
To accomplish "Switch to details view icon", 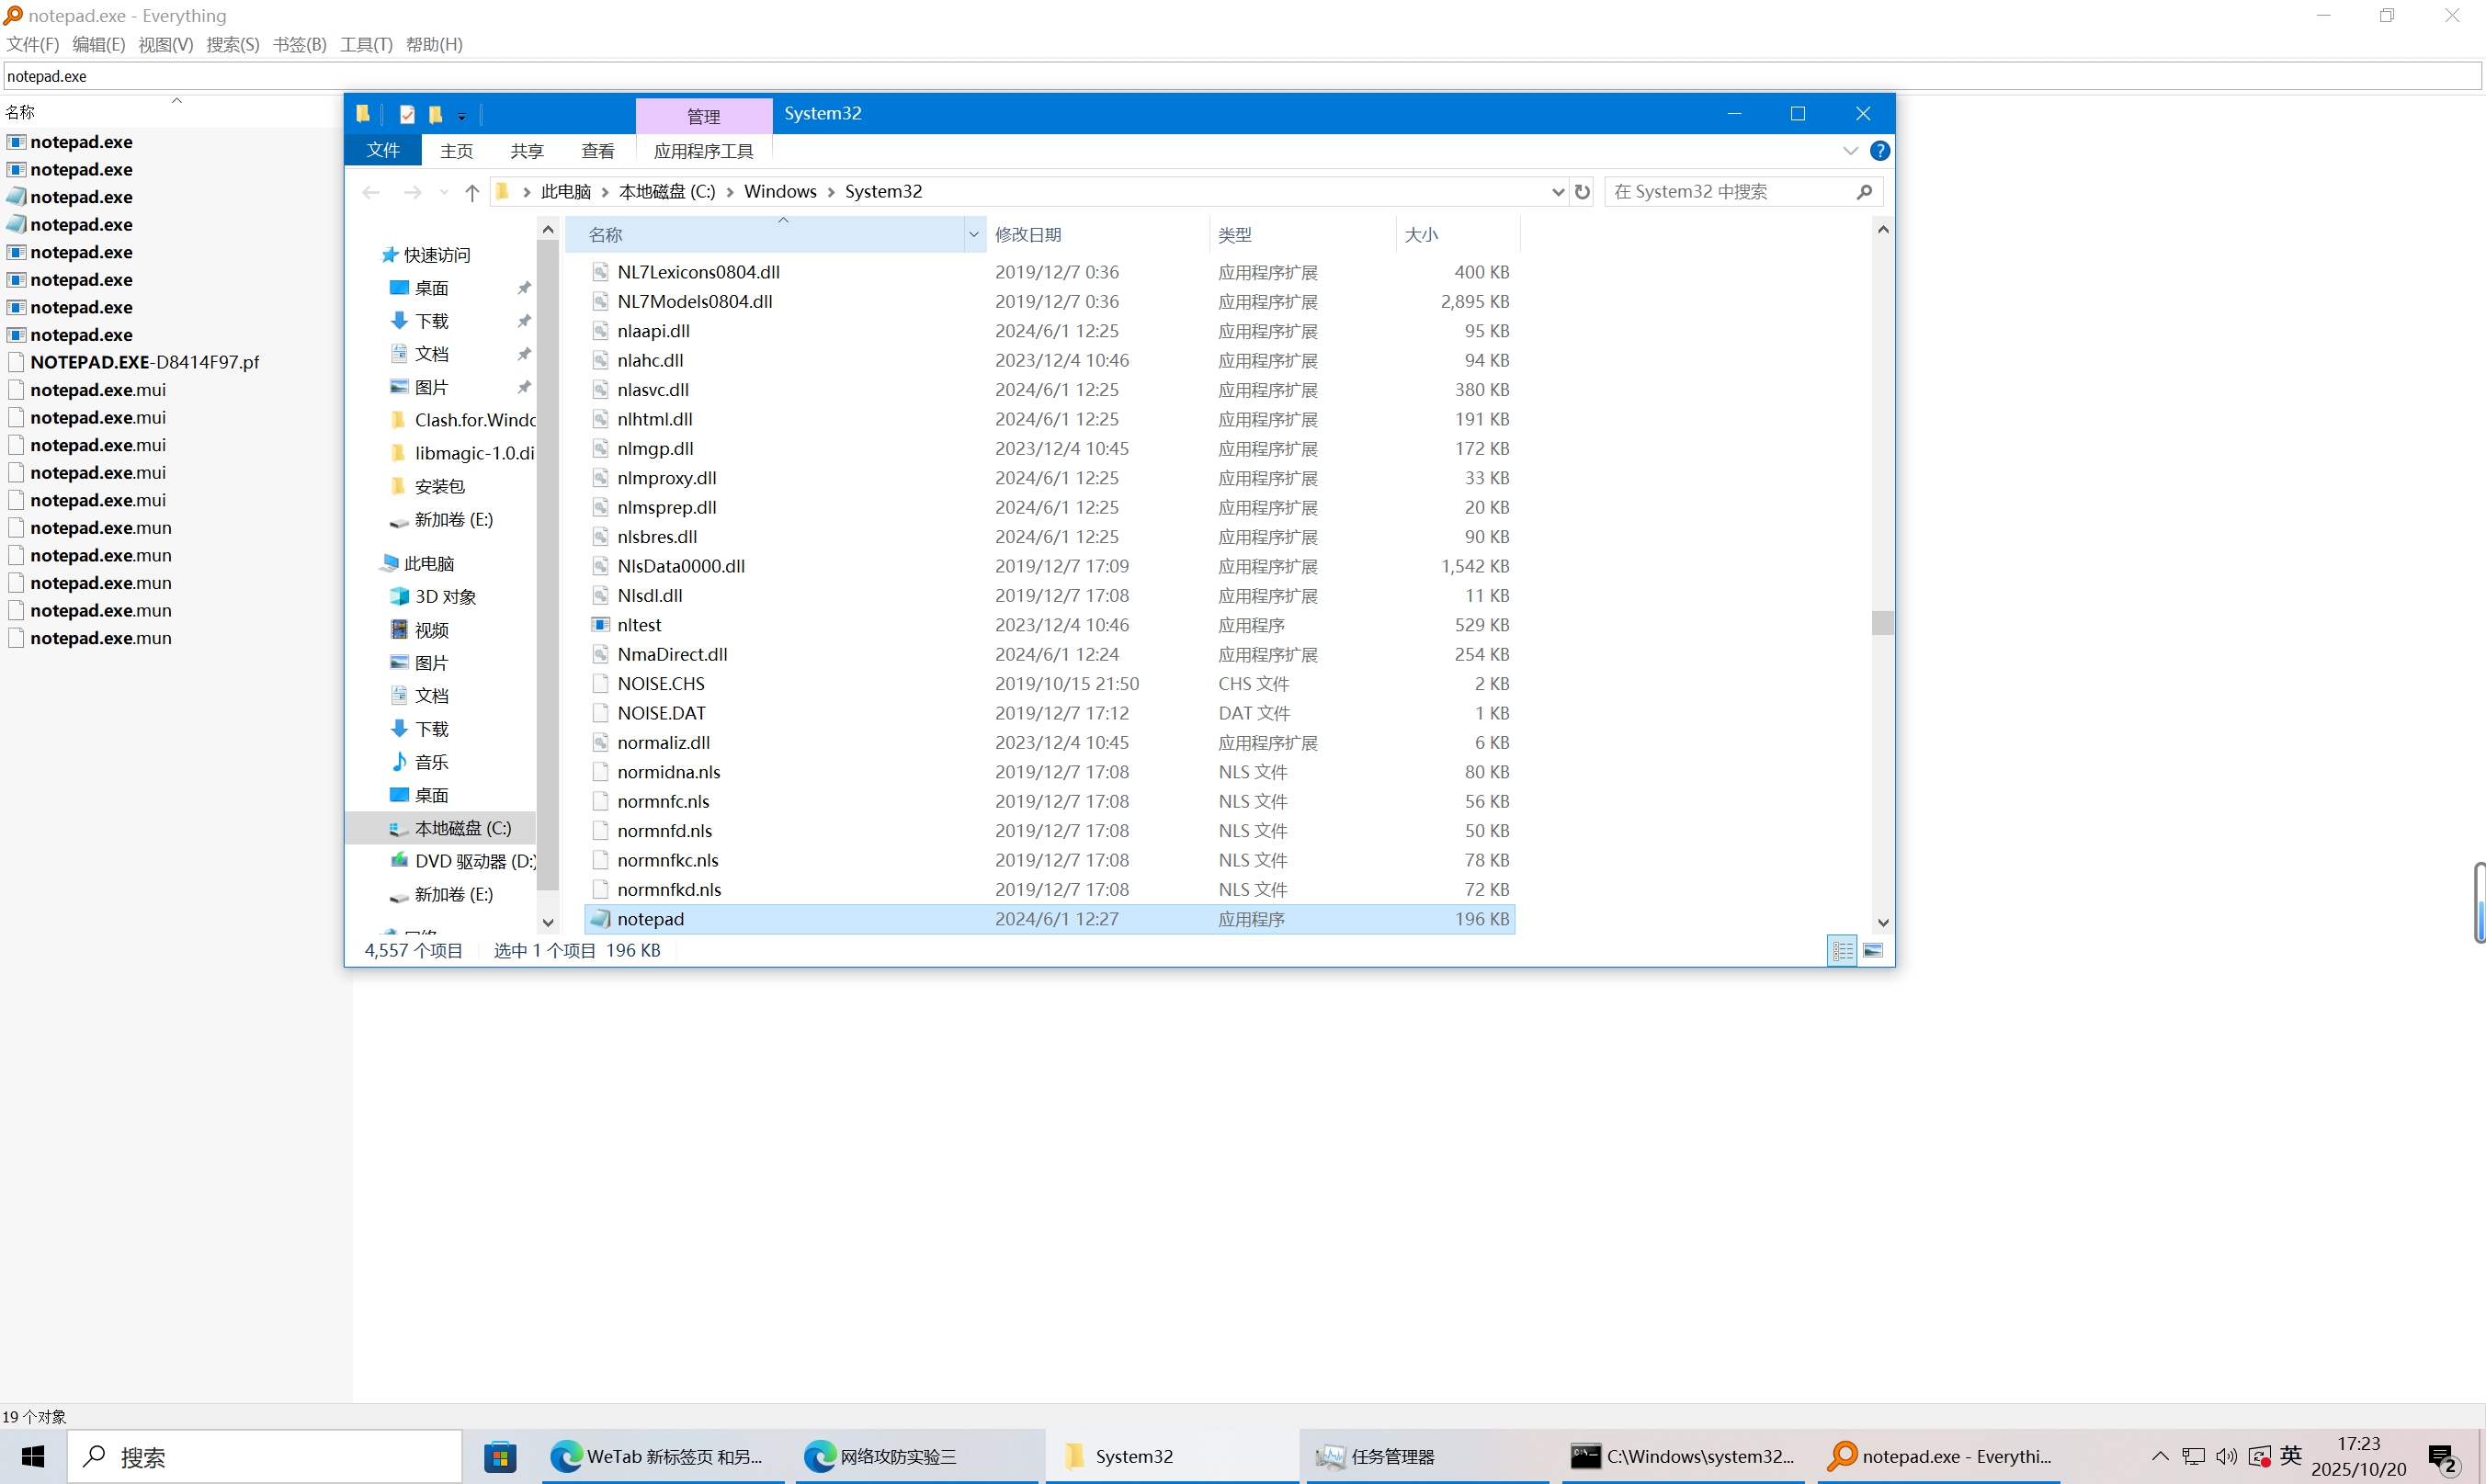I will [1842, 950].
